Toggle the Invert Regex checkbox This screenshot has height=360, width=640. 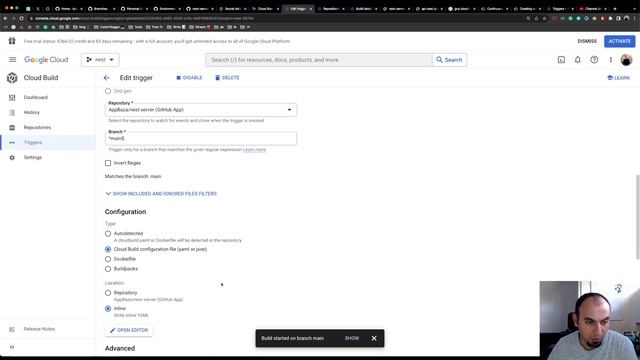pos(108,163)
